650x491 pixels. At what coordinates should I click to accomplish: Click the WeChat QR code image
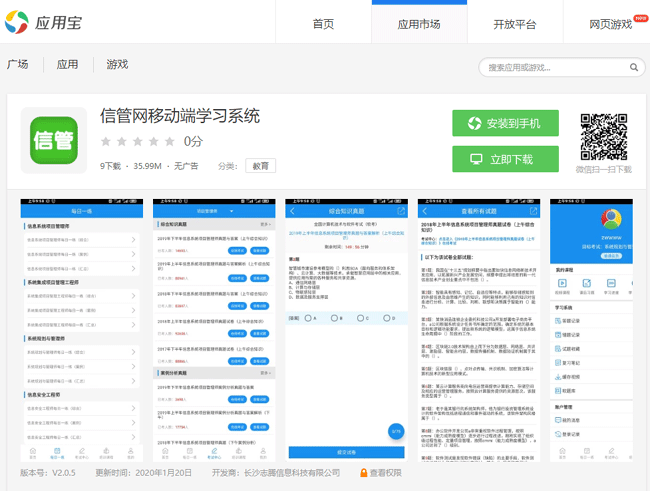(x=604, y=136)
